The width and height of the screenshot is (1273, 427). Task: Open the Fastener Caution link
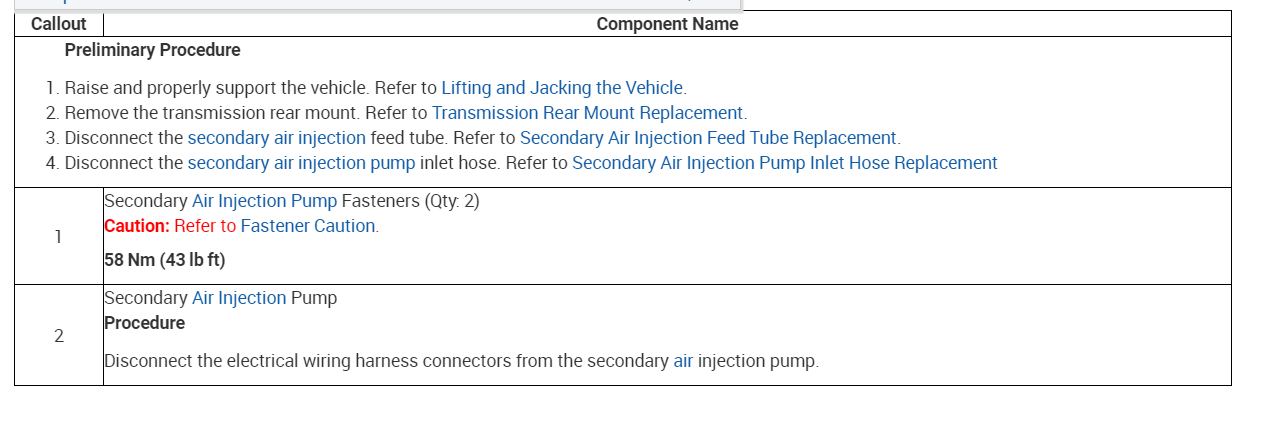click(308, 226)
